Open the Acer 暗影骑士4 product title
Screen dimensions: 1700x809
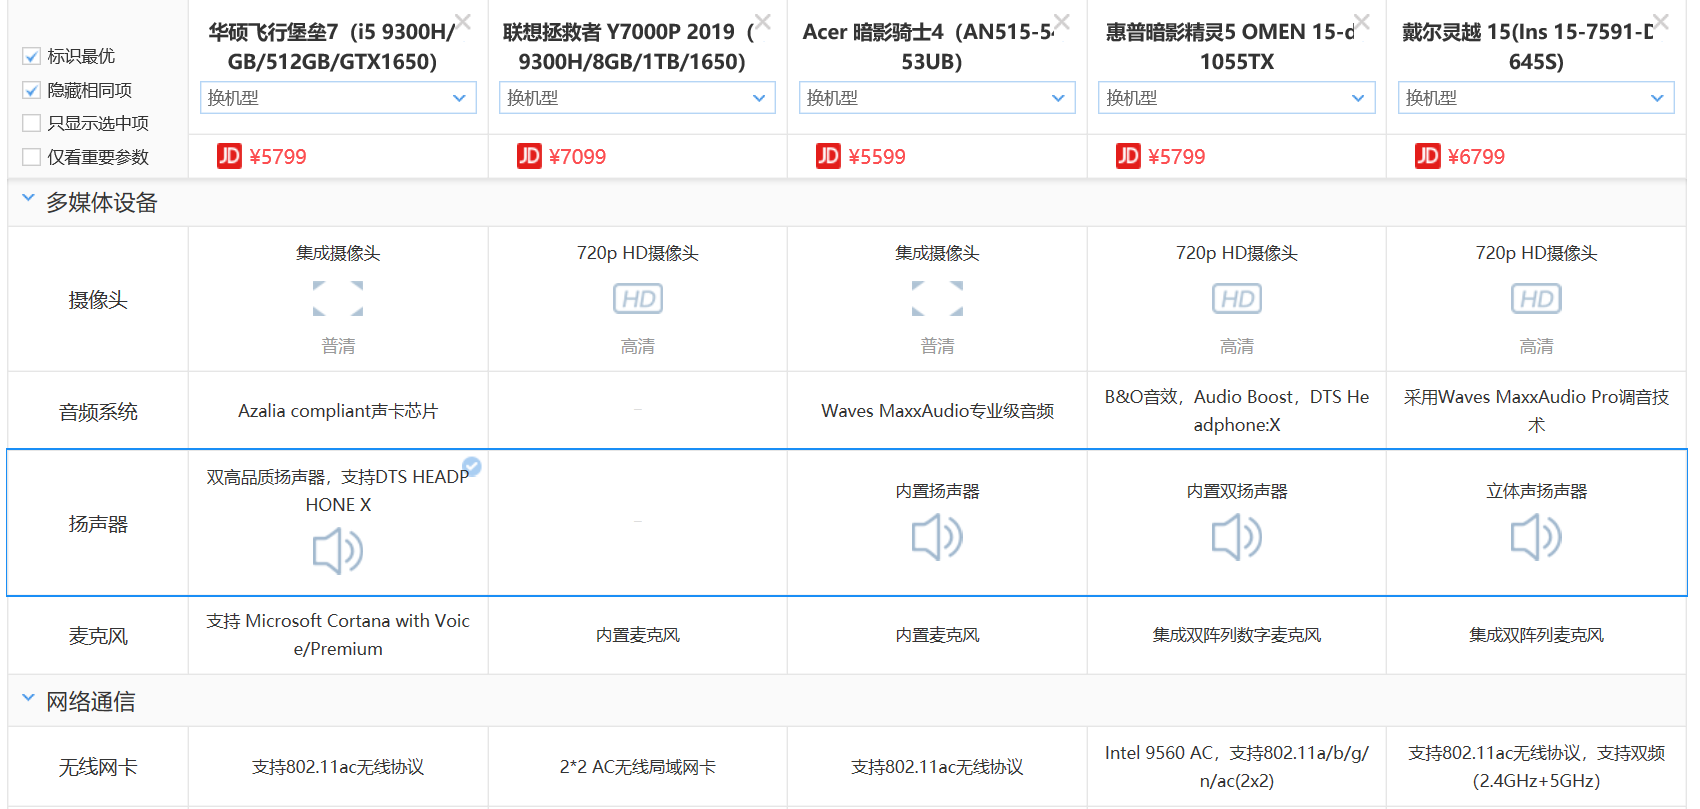pos(930,47)
